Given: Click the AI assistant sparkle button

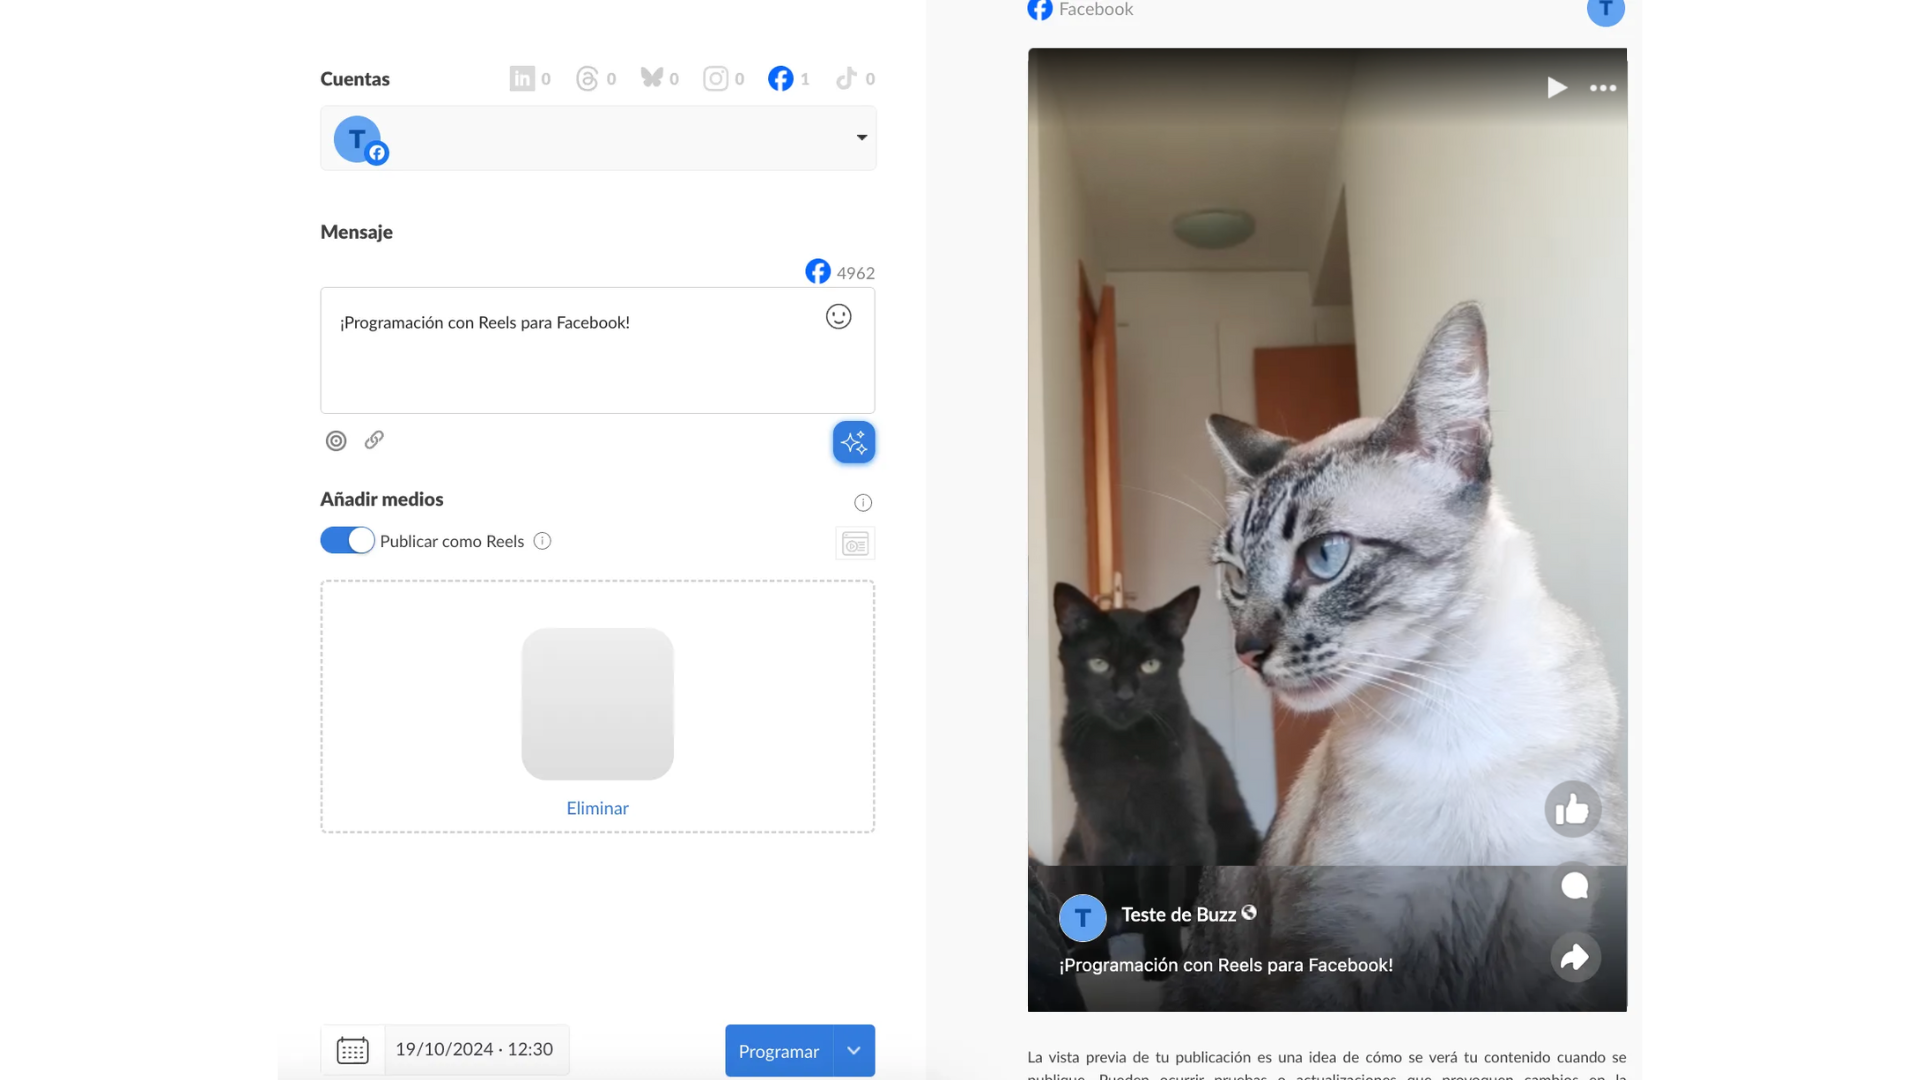Looking at the screenshot, I should point(854,442).
